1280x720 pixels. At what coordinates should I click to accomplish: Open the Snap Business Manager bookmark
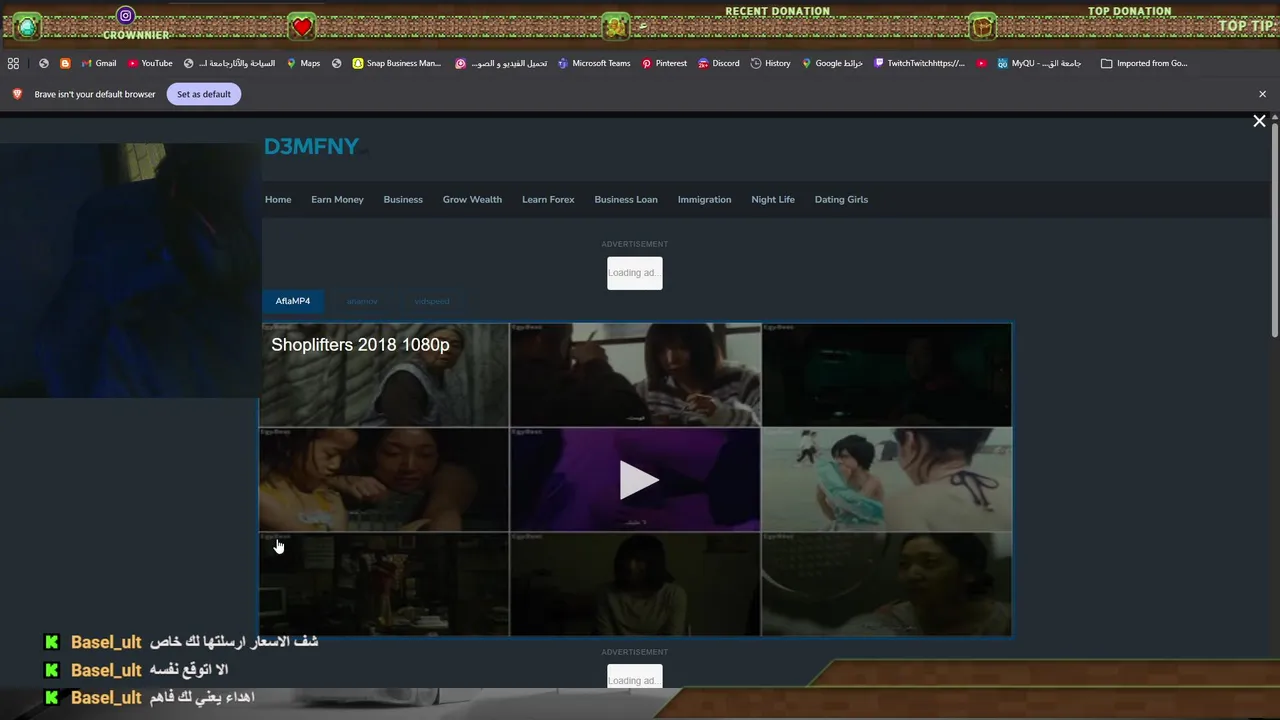(x=396, y=63)
